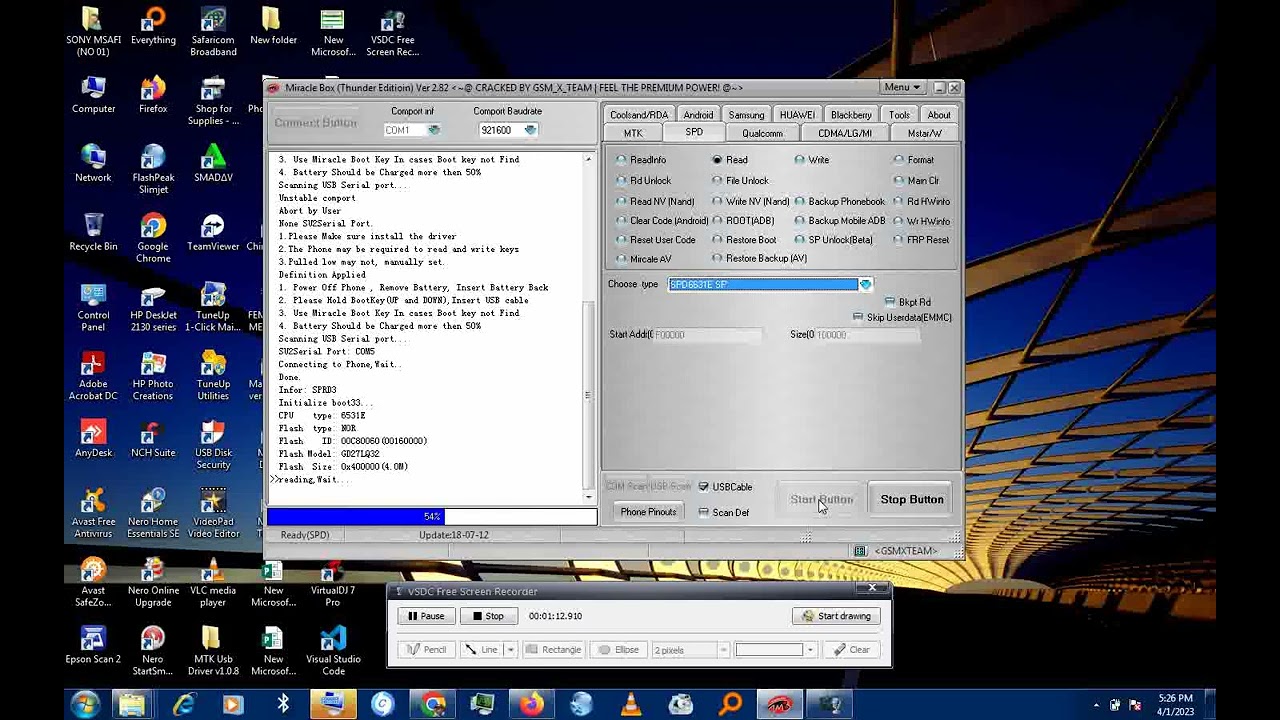
Task: Open the CDMA/LG/MI tab
Action: [845, 134]
